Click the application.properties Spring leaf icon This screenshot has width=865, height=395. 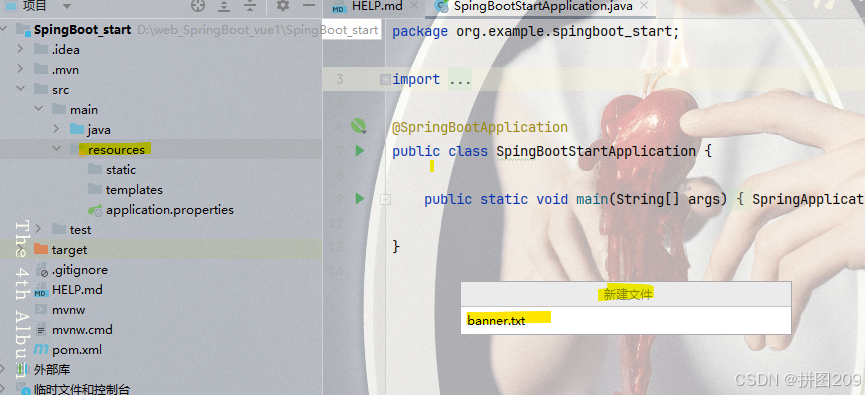click(95, 210)
